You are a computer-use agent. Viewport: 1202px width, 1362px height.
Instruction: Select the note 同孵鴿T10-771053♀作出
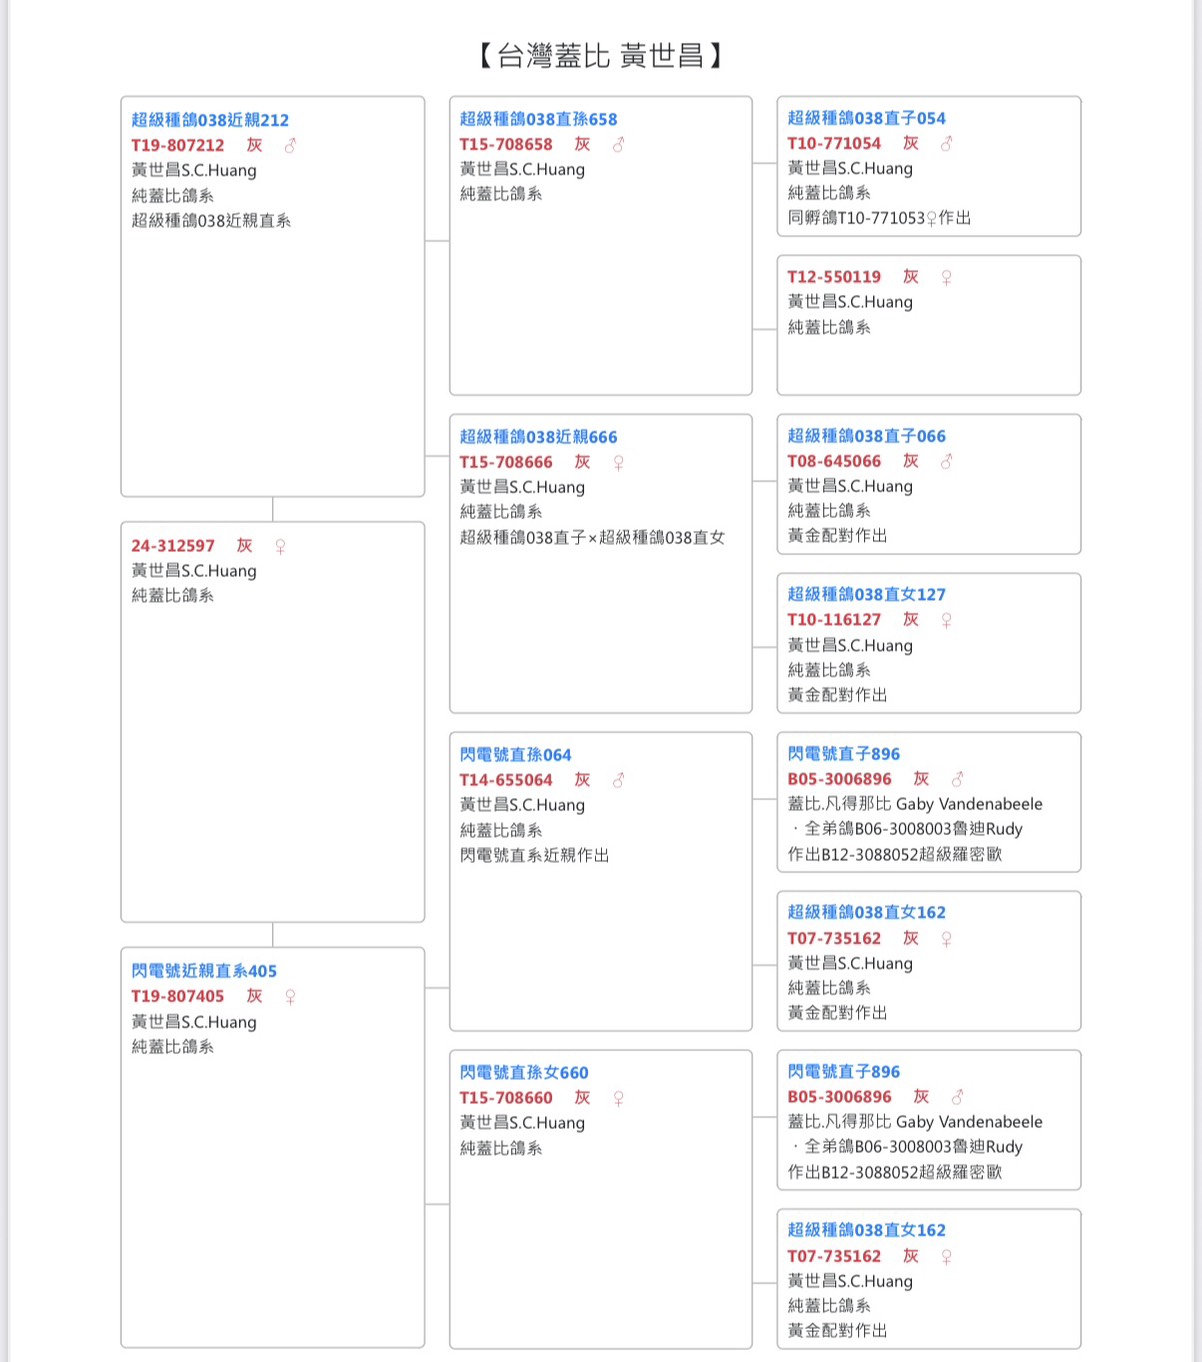(879, 218)
